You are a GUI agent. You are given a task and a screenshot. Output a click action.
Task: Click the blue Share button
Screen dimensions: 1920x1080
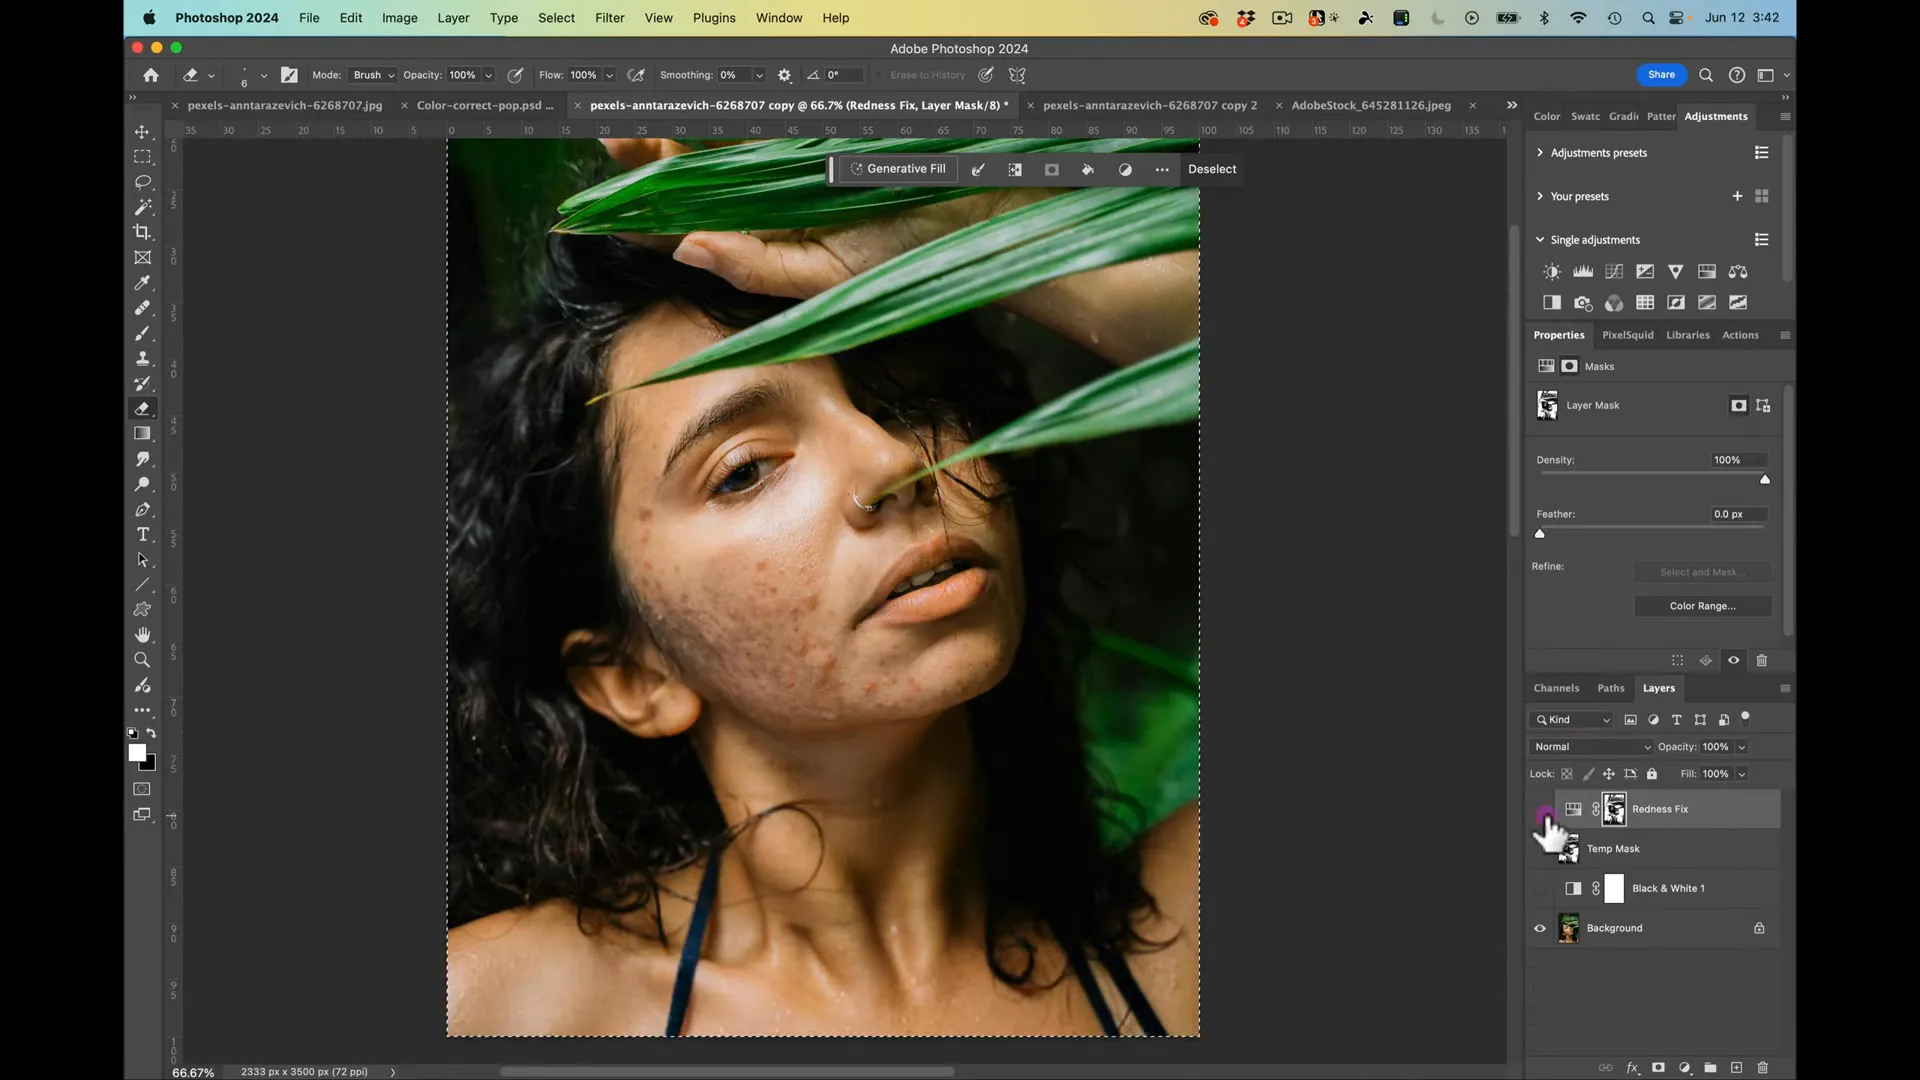coord(1661,75)
